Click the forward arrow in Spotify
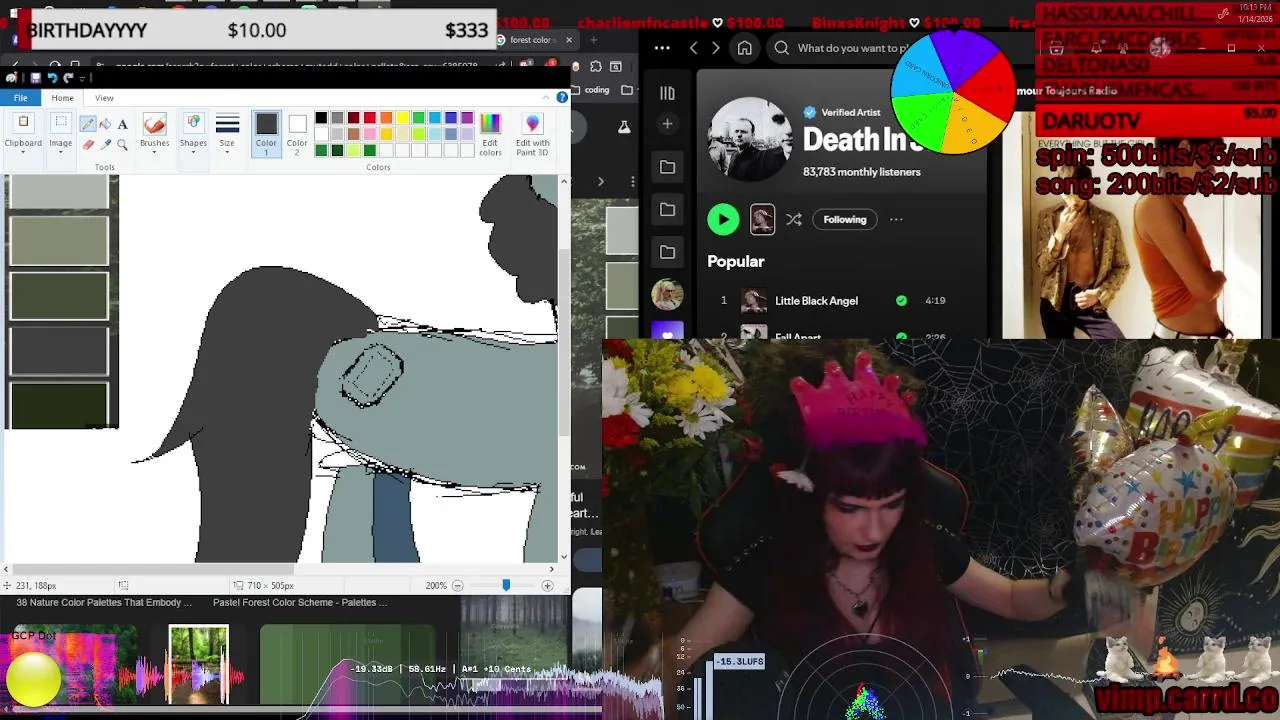Image resolution: width=1280 pixels, height=720 pixels. [715, 48]
